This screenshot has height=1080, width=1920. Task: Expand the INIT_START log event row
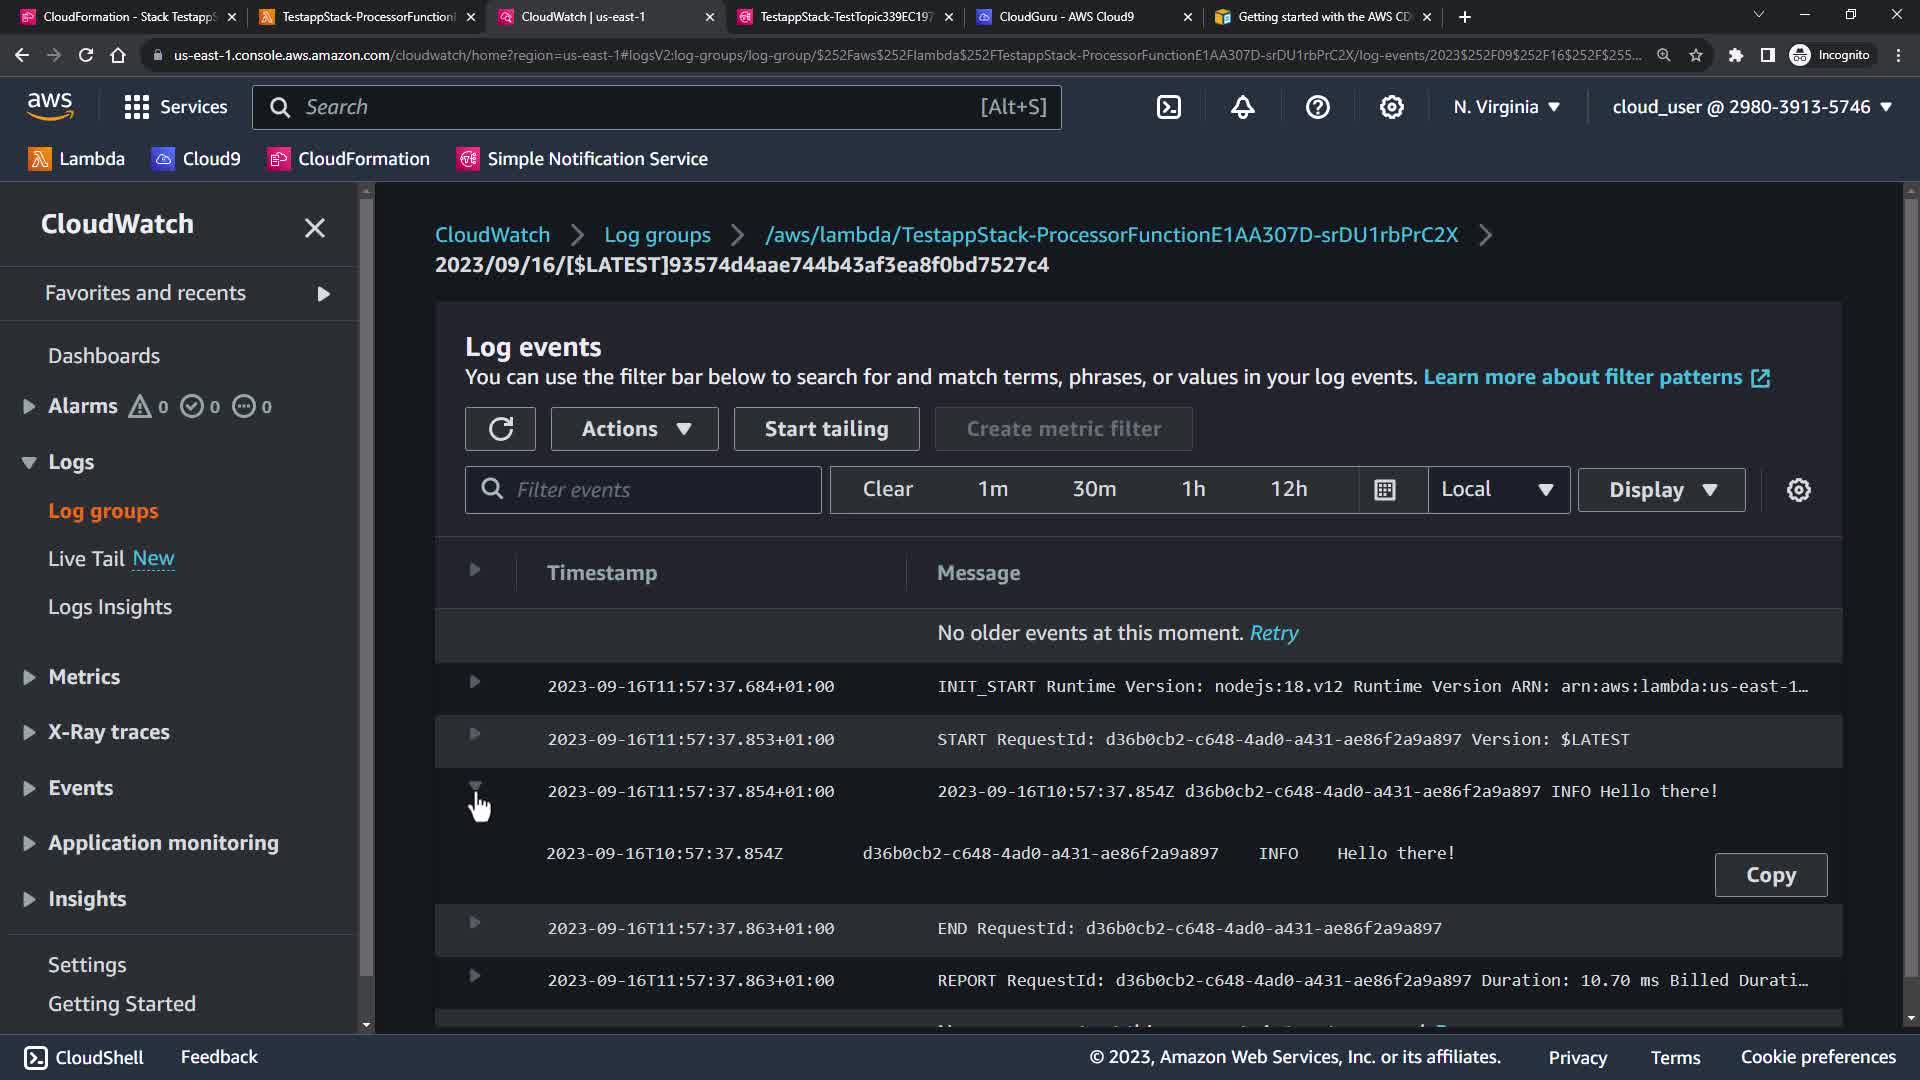coord(475,682)
